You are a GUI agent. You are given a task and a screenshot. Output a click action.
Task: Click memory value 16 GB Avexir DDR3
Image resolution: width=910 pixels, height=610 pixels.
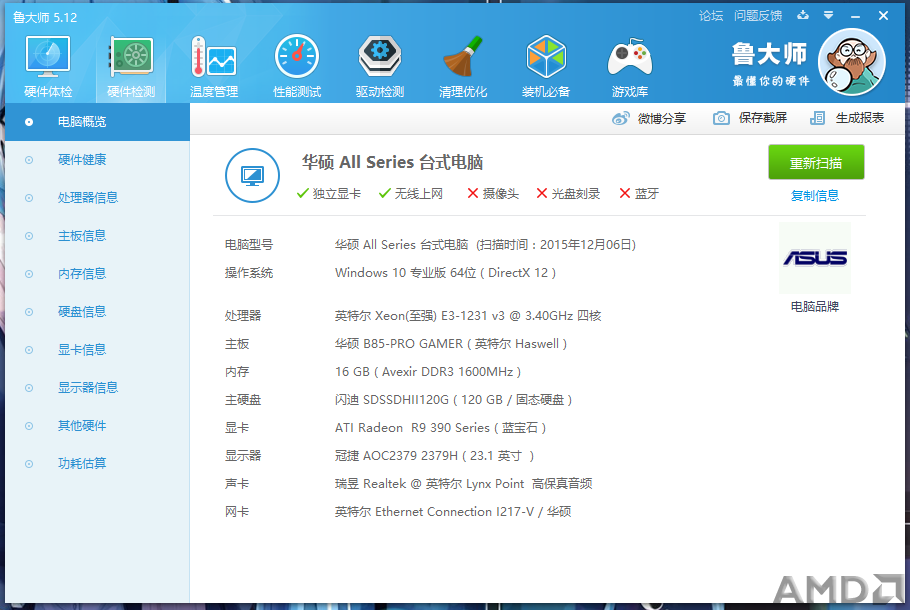pyautogui.click(x=428, y=372)
